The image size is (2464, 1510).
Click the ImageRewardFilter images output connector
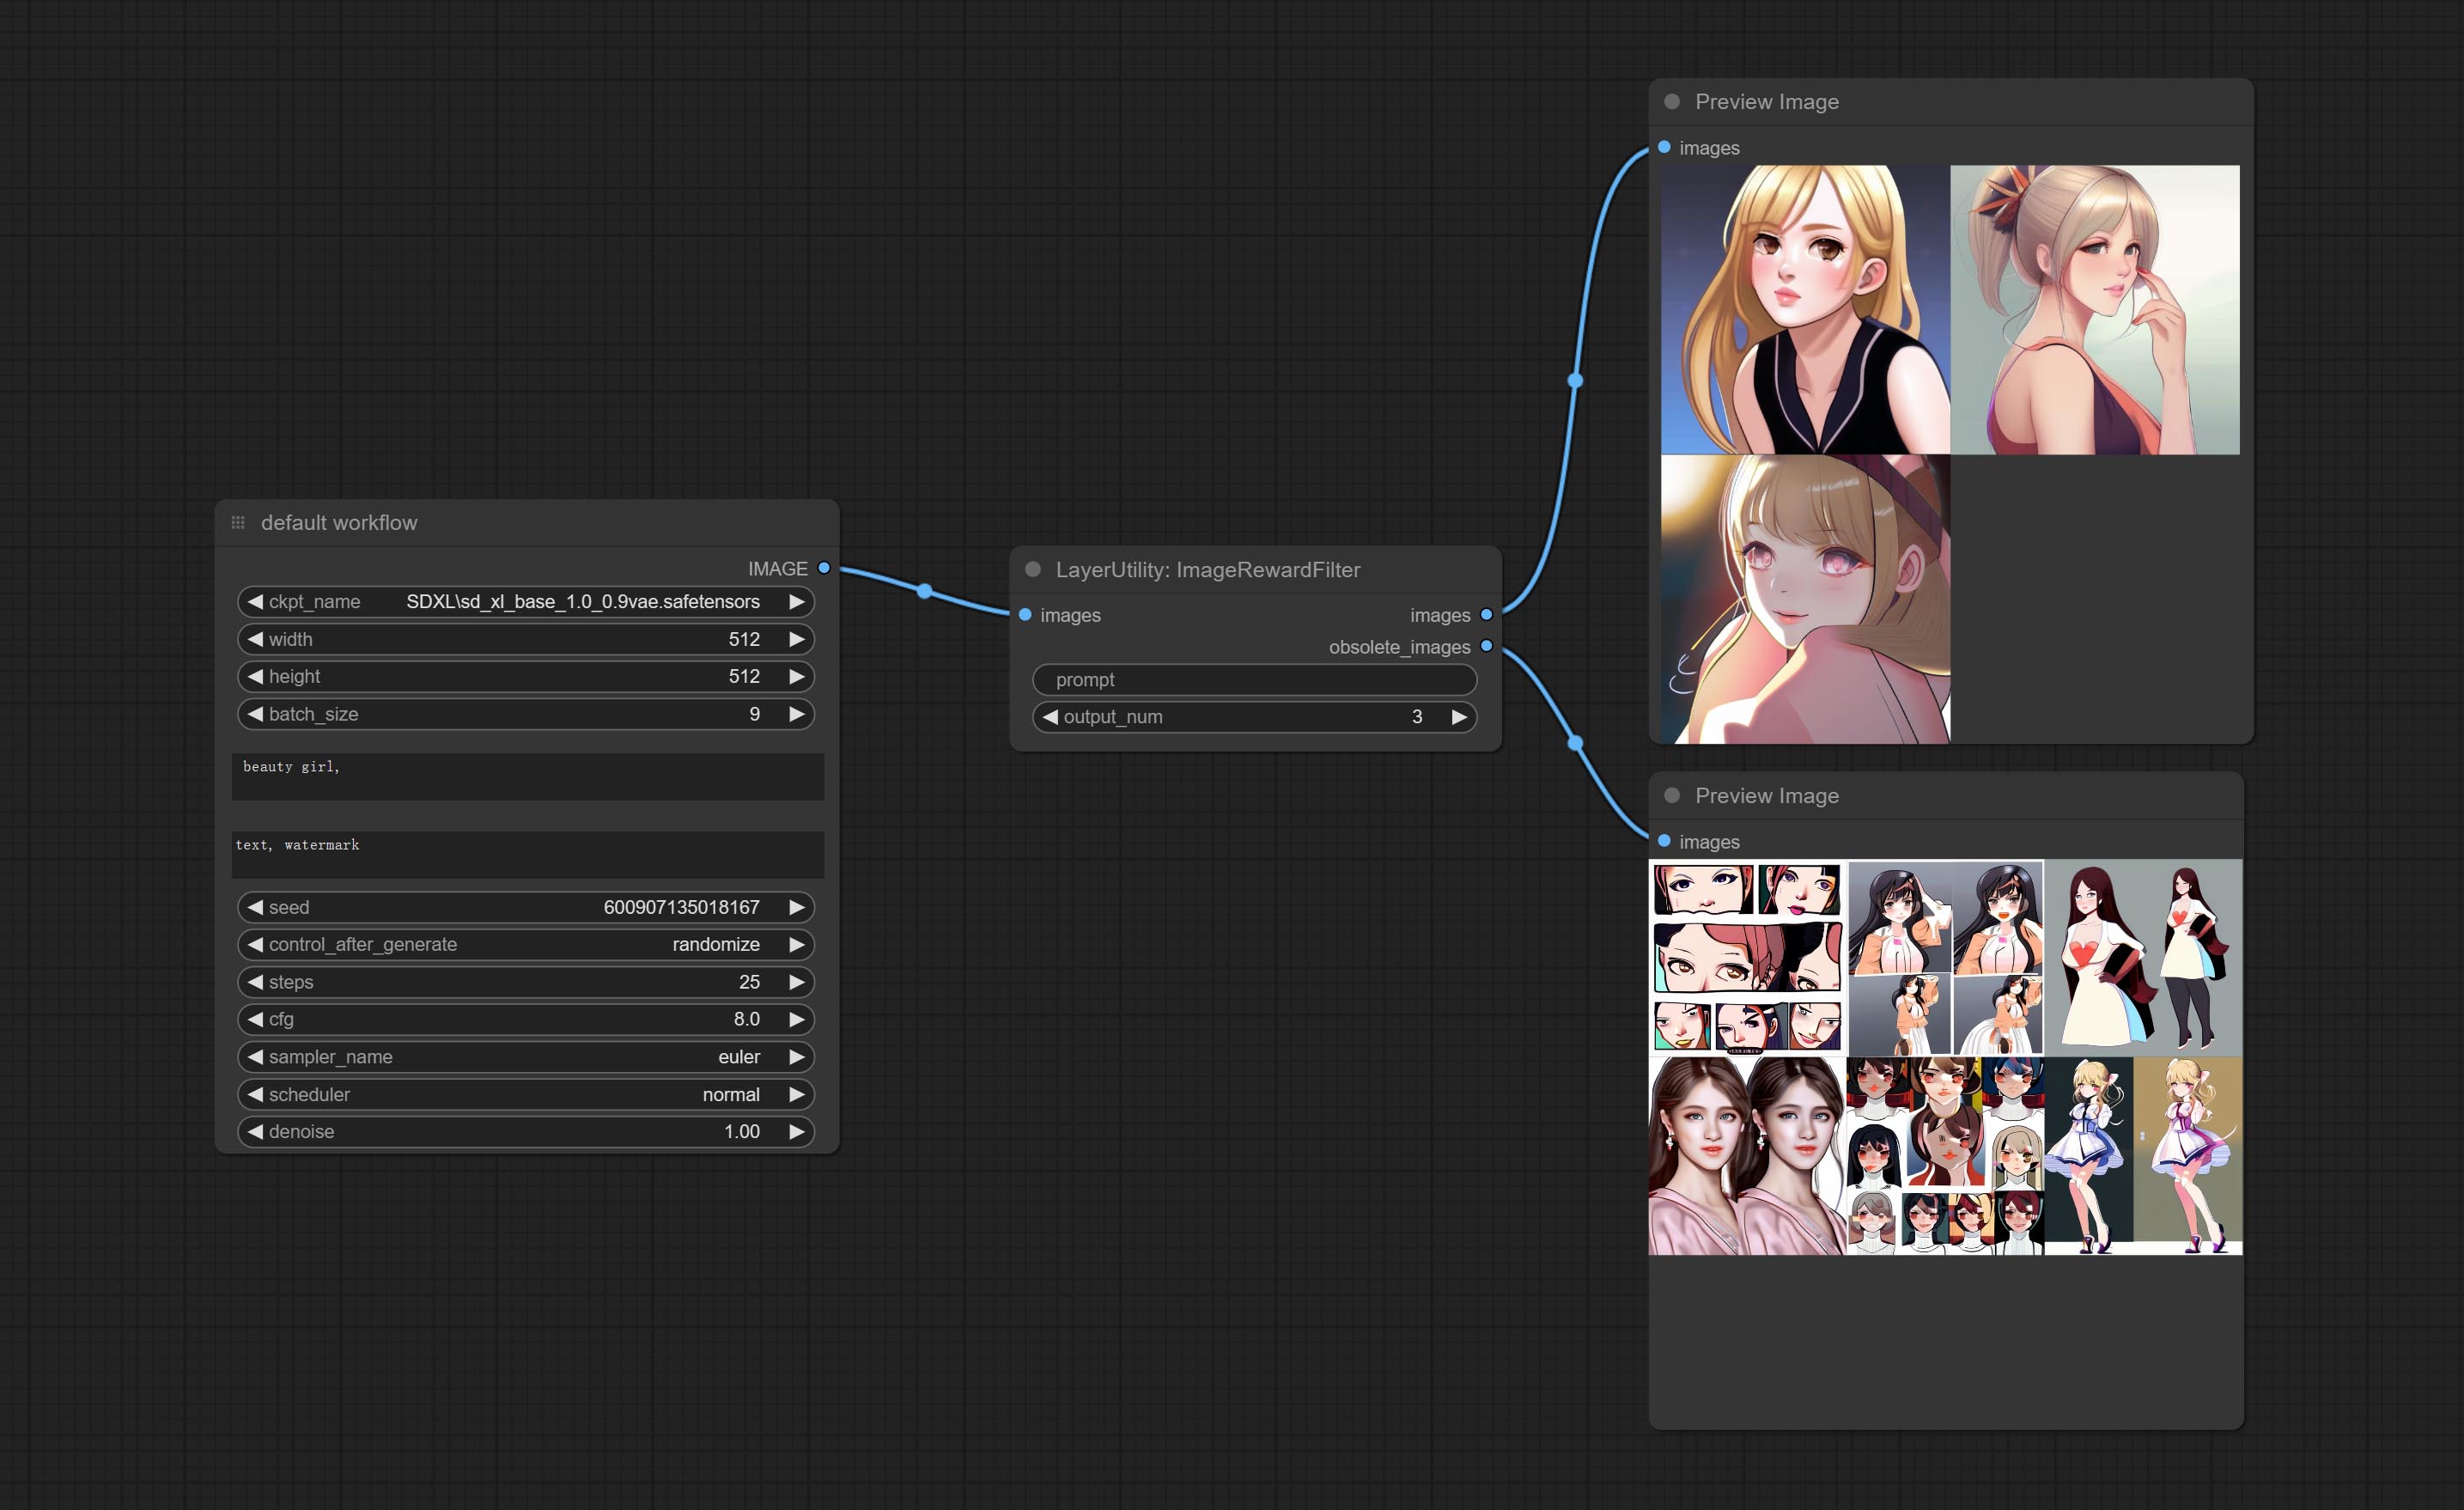point(1486,615)
